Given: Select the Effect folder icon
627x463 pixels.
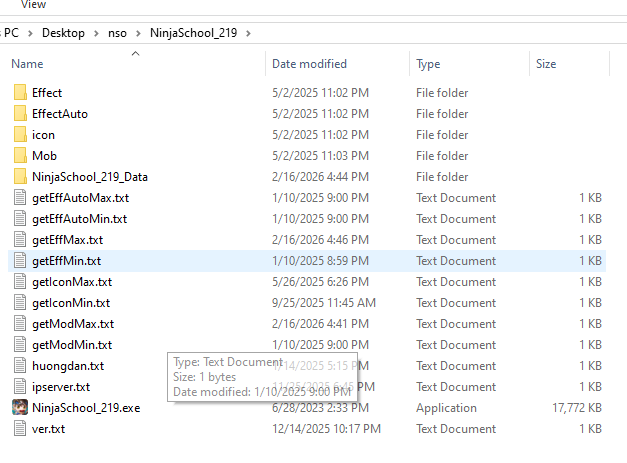Looking at the screenshot, I should [20, 93].
